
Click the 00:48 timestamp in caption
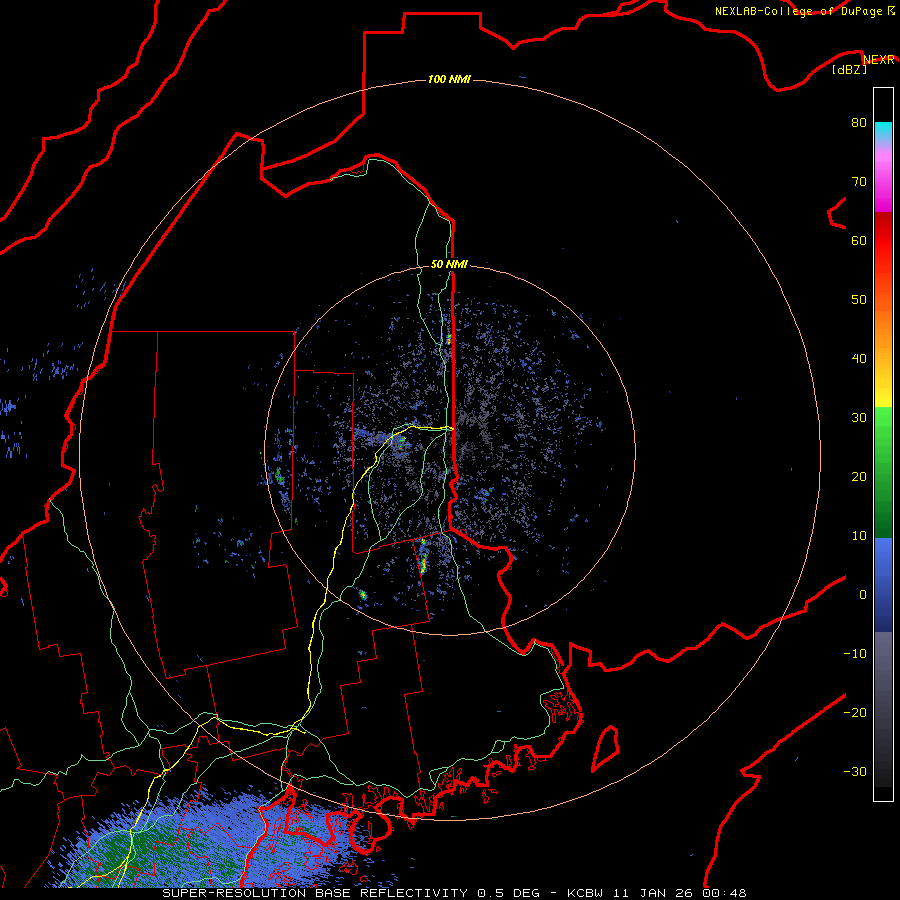[724, 893]
